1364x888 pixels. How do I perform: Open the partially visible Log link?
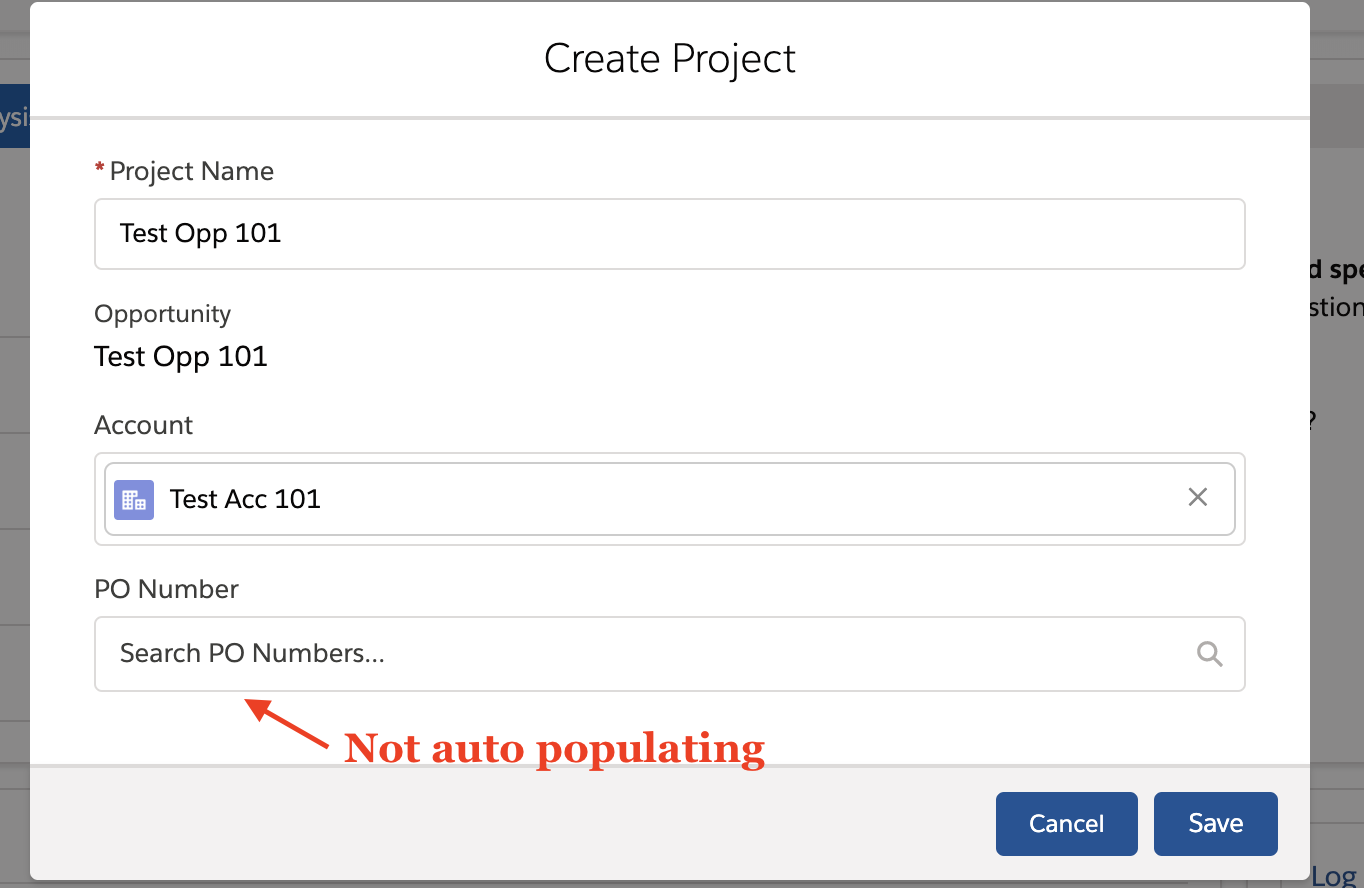click(1334, 876)
